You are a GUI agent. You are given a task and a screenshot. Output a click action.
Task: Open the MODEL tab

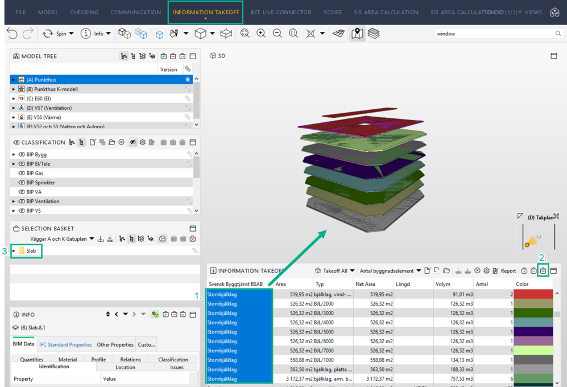point(48,12)
